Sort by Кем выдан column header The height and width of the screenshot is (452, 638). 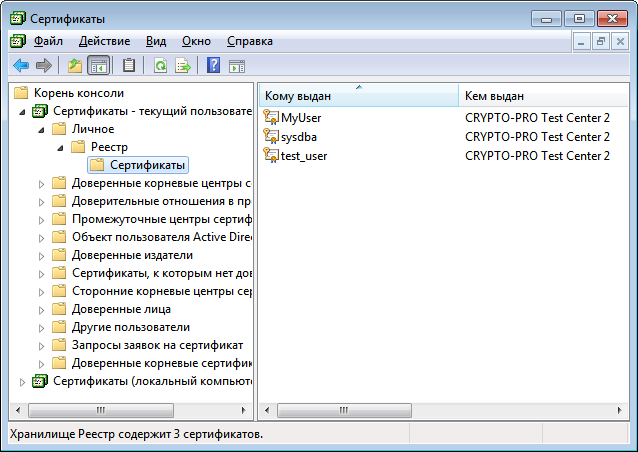tap(544, 96)
